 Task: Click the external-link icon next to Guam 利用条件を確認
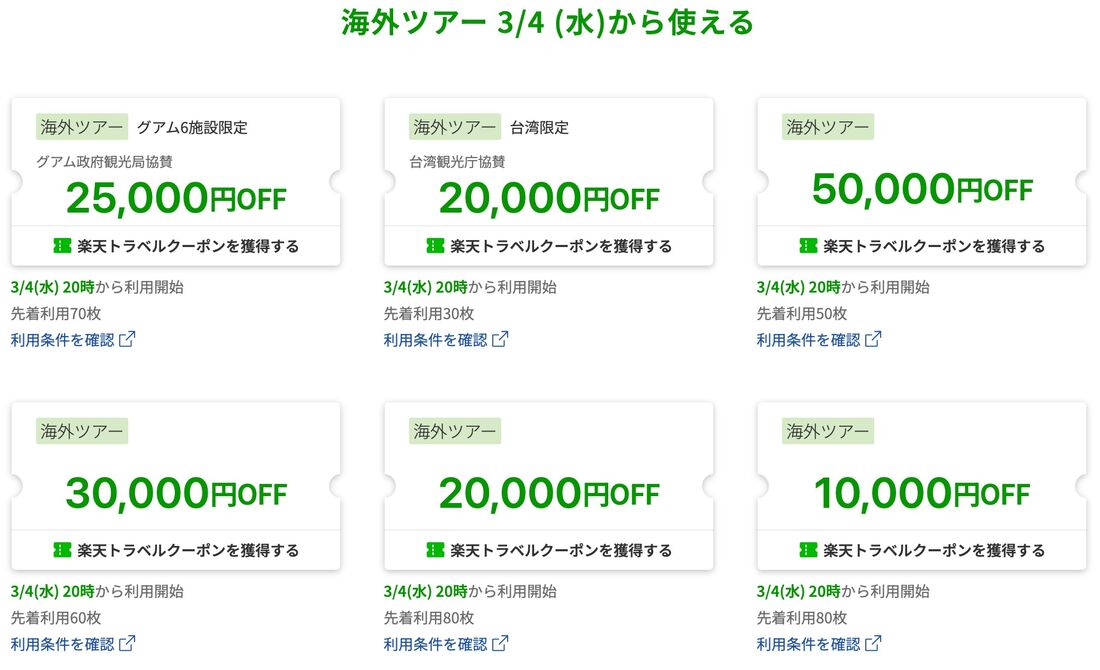[125, 337]
